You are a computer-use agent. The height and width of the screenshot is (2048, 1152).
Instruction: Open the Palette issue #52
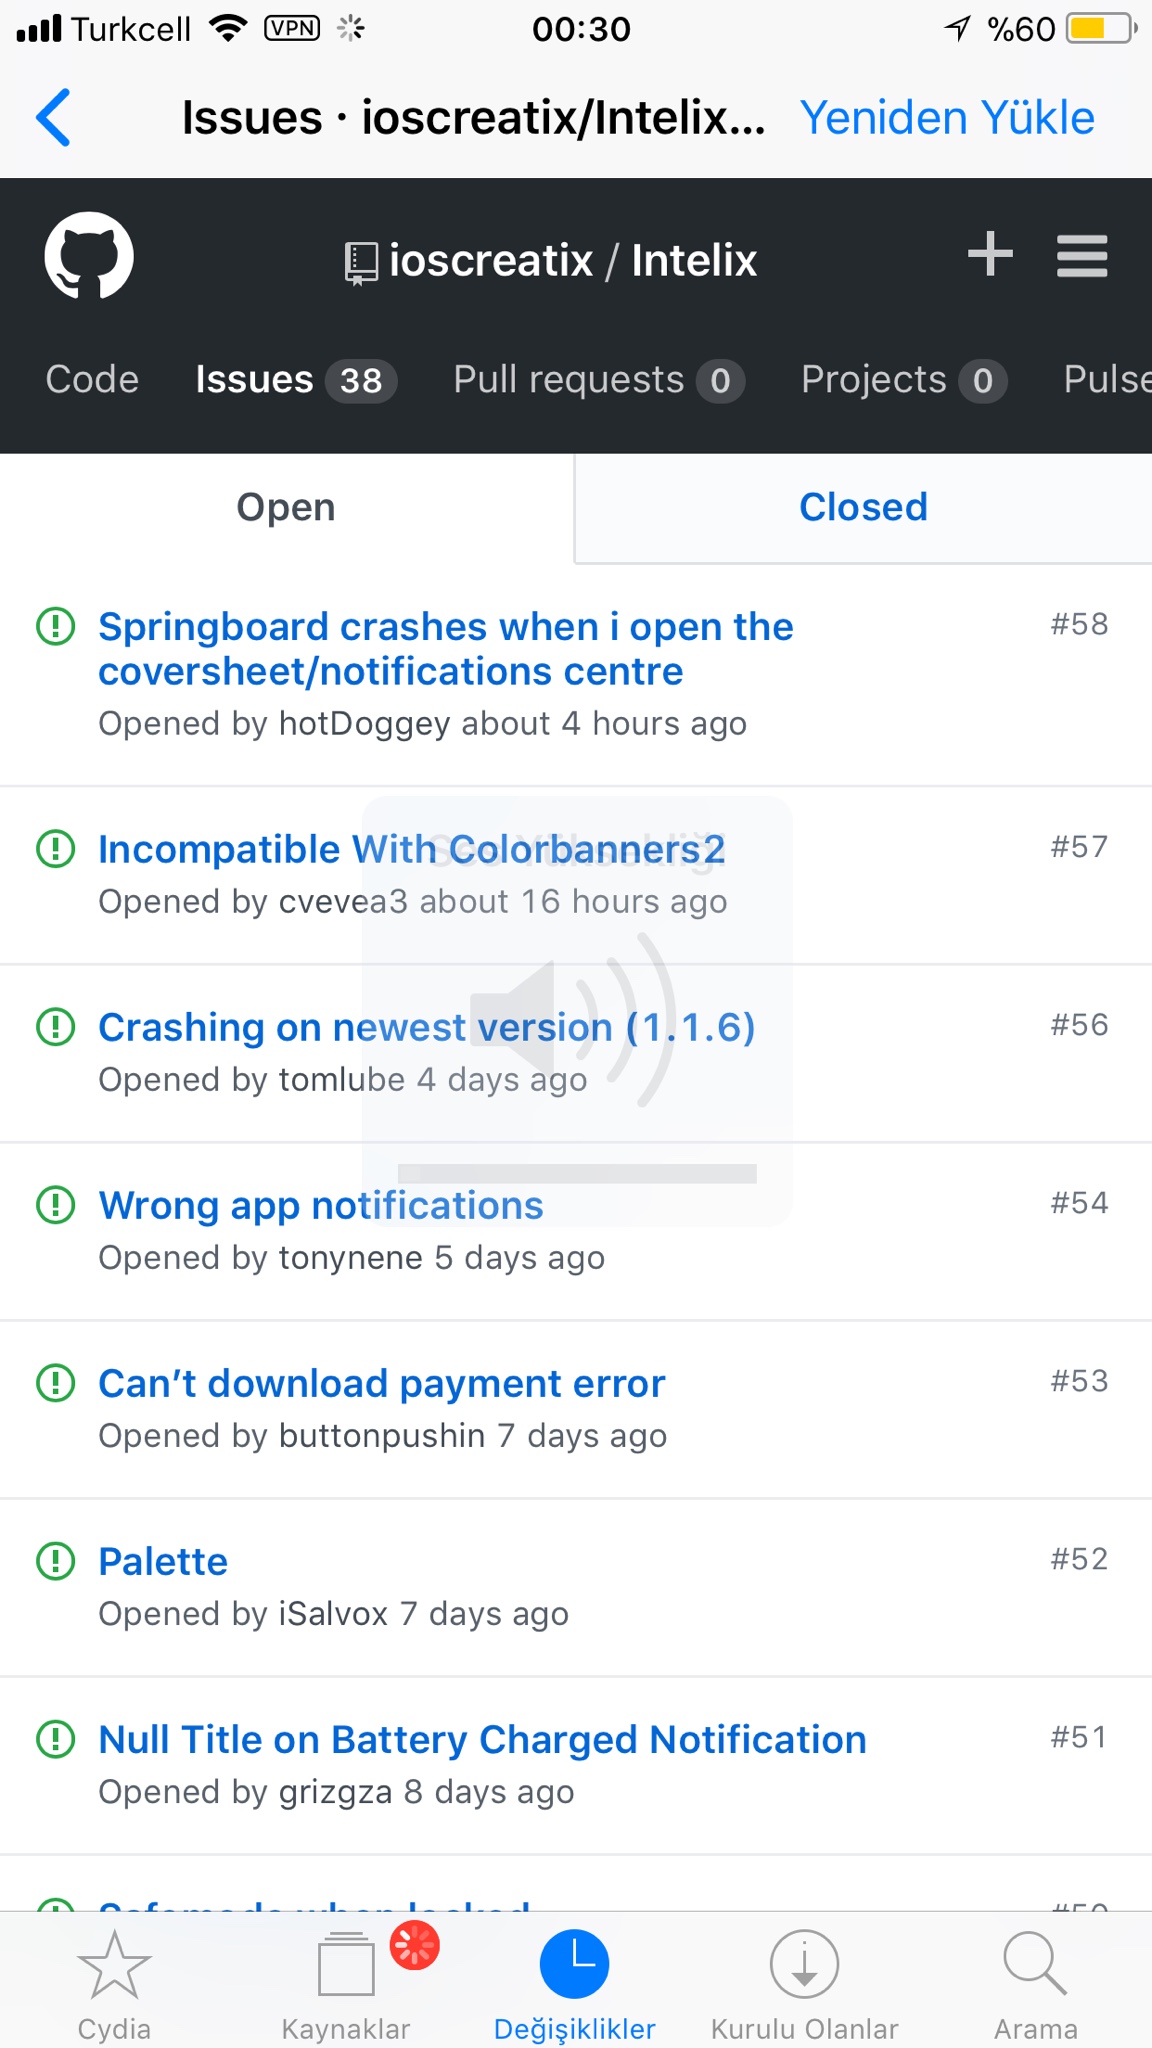[163, 1561]
